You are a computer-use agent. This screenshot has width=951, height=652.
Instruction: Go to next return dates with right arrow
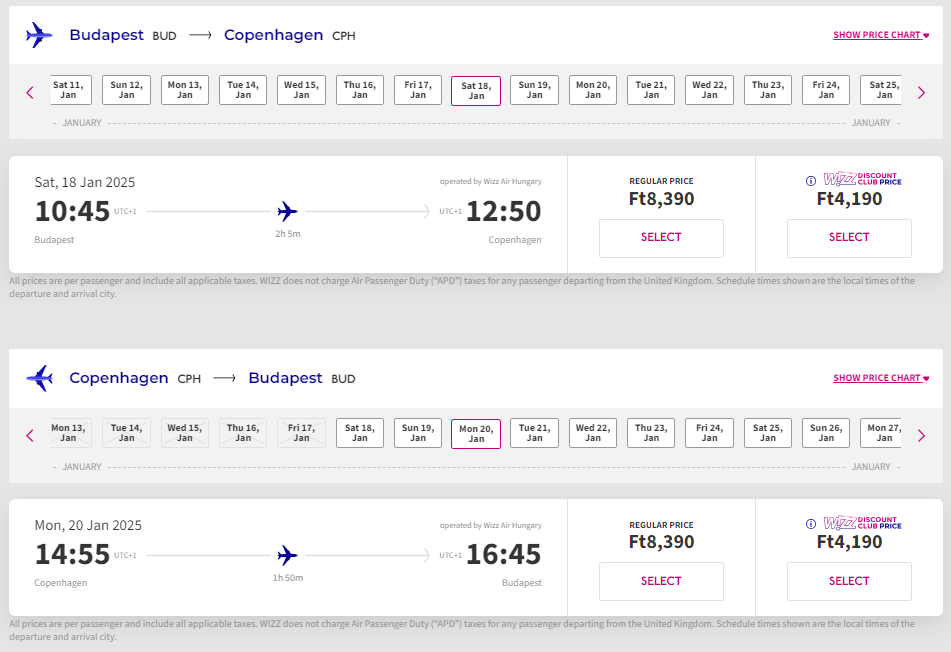pyautogui.click(x=921, y=435)
